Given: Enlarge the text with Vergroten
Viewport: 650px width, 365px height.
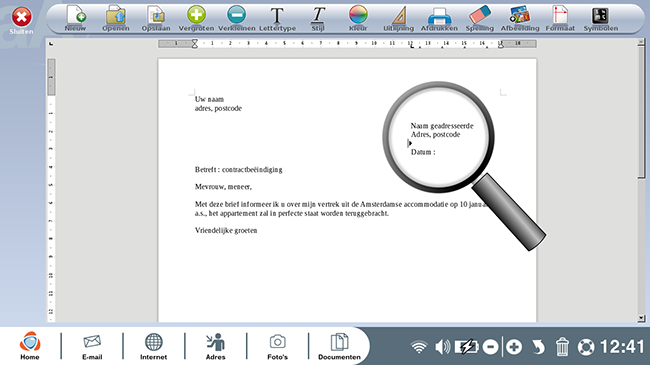Looking at the screenshot, I should tap(196, 18).
